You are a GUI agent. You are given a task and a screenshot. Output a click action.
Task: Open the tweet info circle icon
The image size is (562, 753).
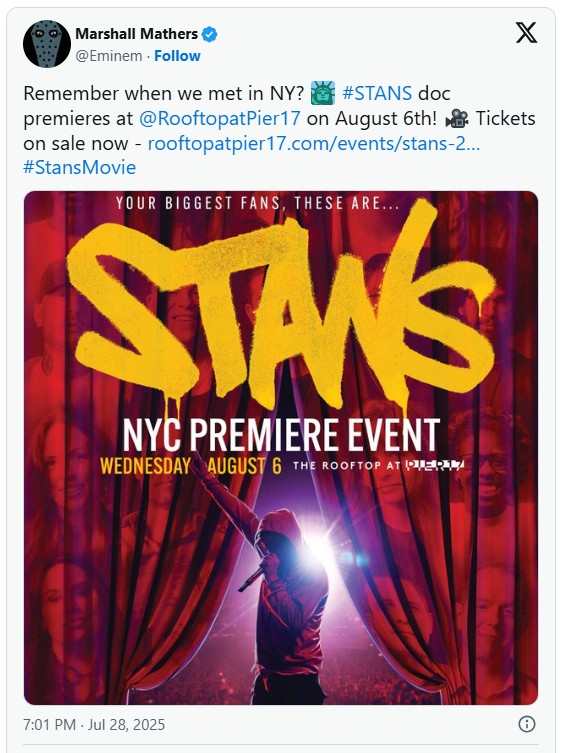tap(527, 724)
